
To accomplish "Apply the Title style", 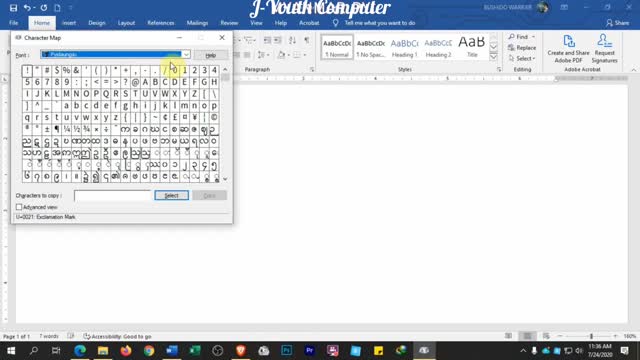I will (x=472, y=47).
